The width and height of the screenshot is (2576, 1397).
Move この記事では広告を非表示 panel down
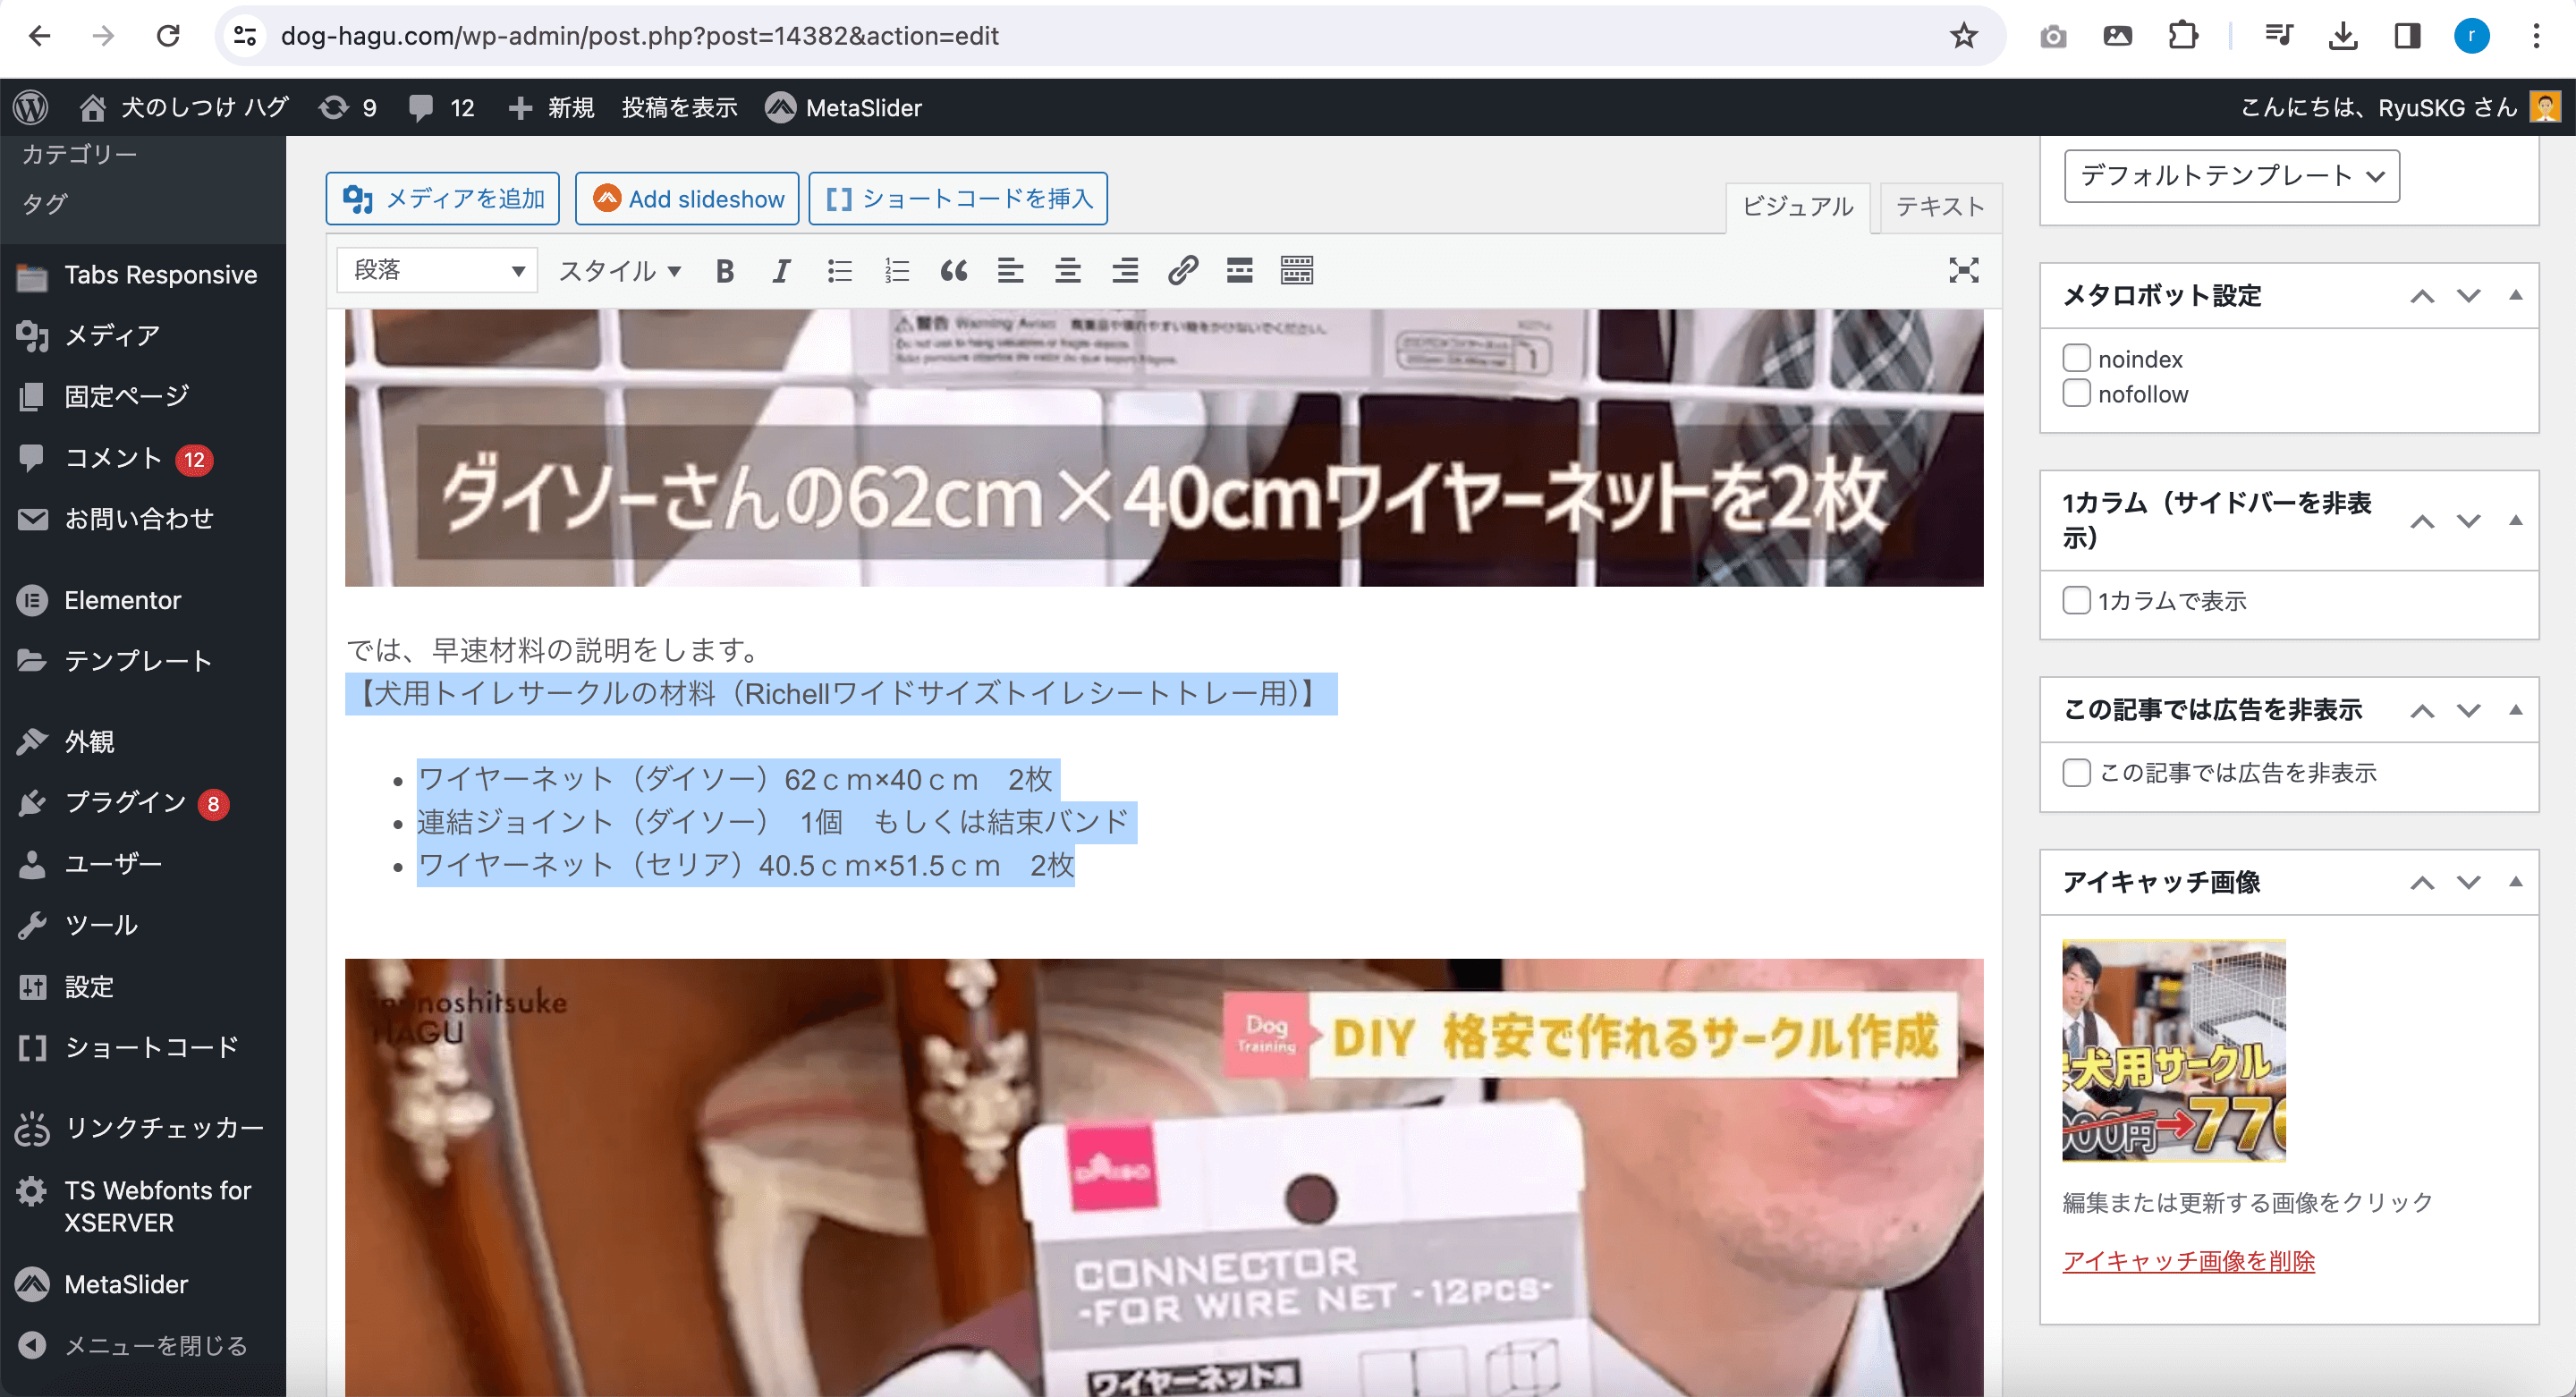point(2468,711)
